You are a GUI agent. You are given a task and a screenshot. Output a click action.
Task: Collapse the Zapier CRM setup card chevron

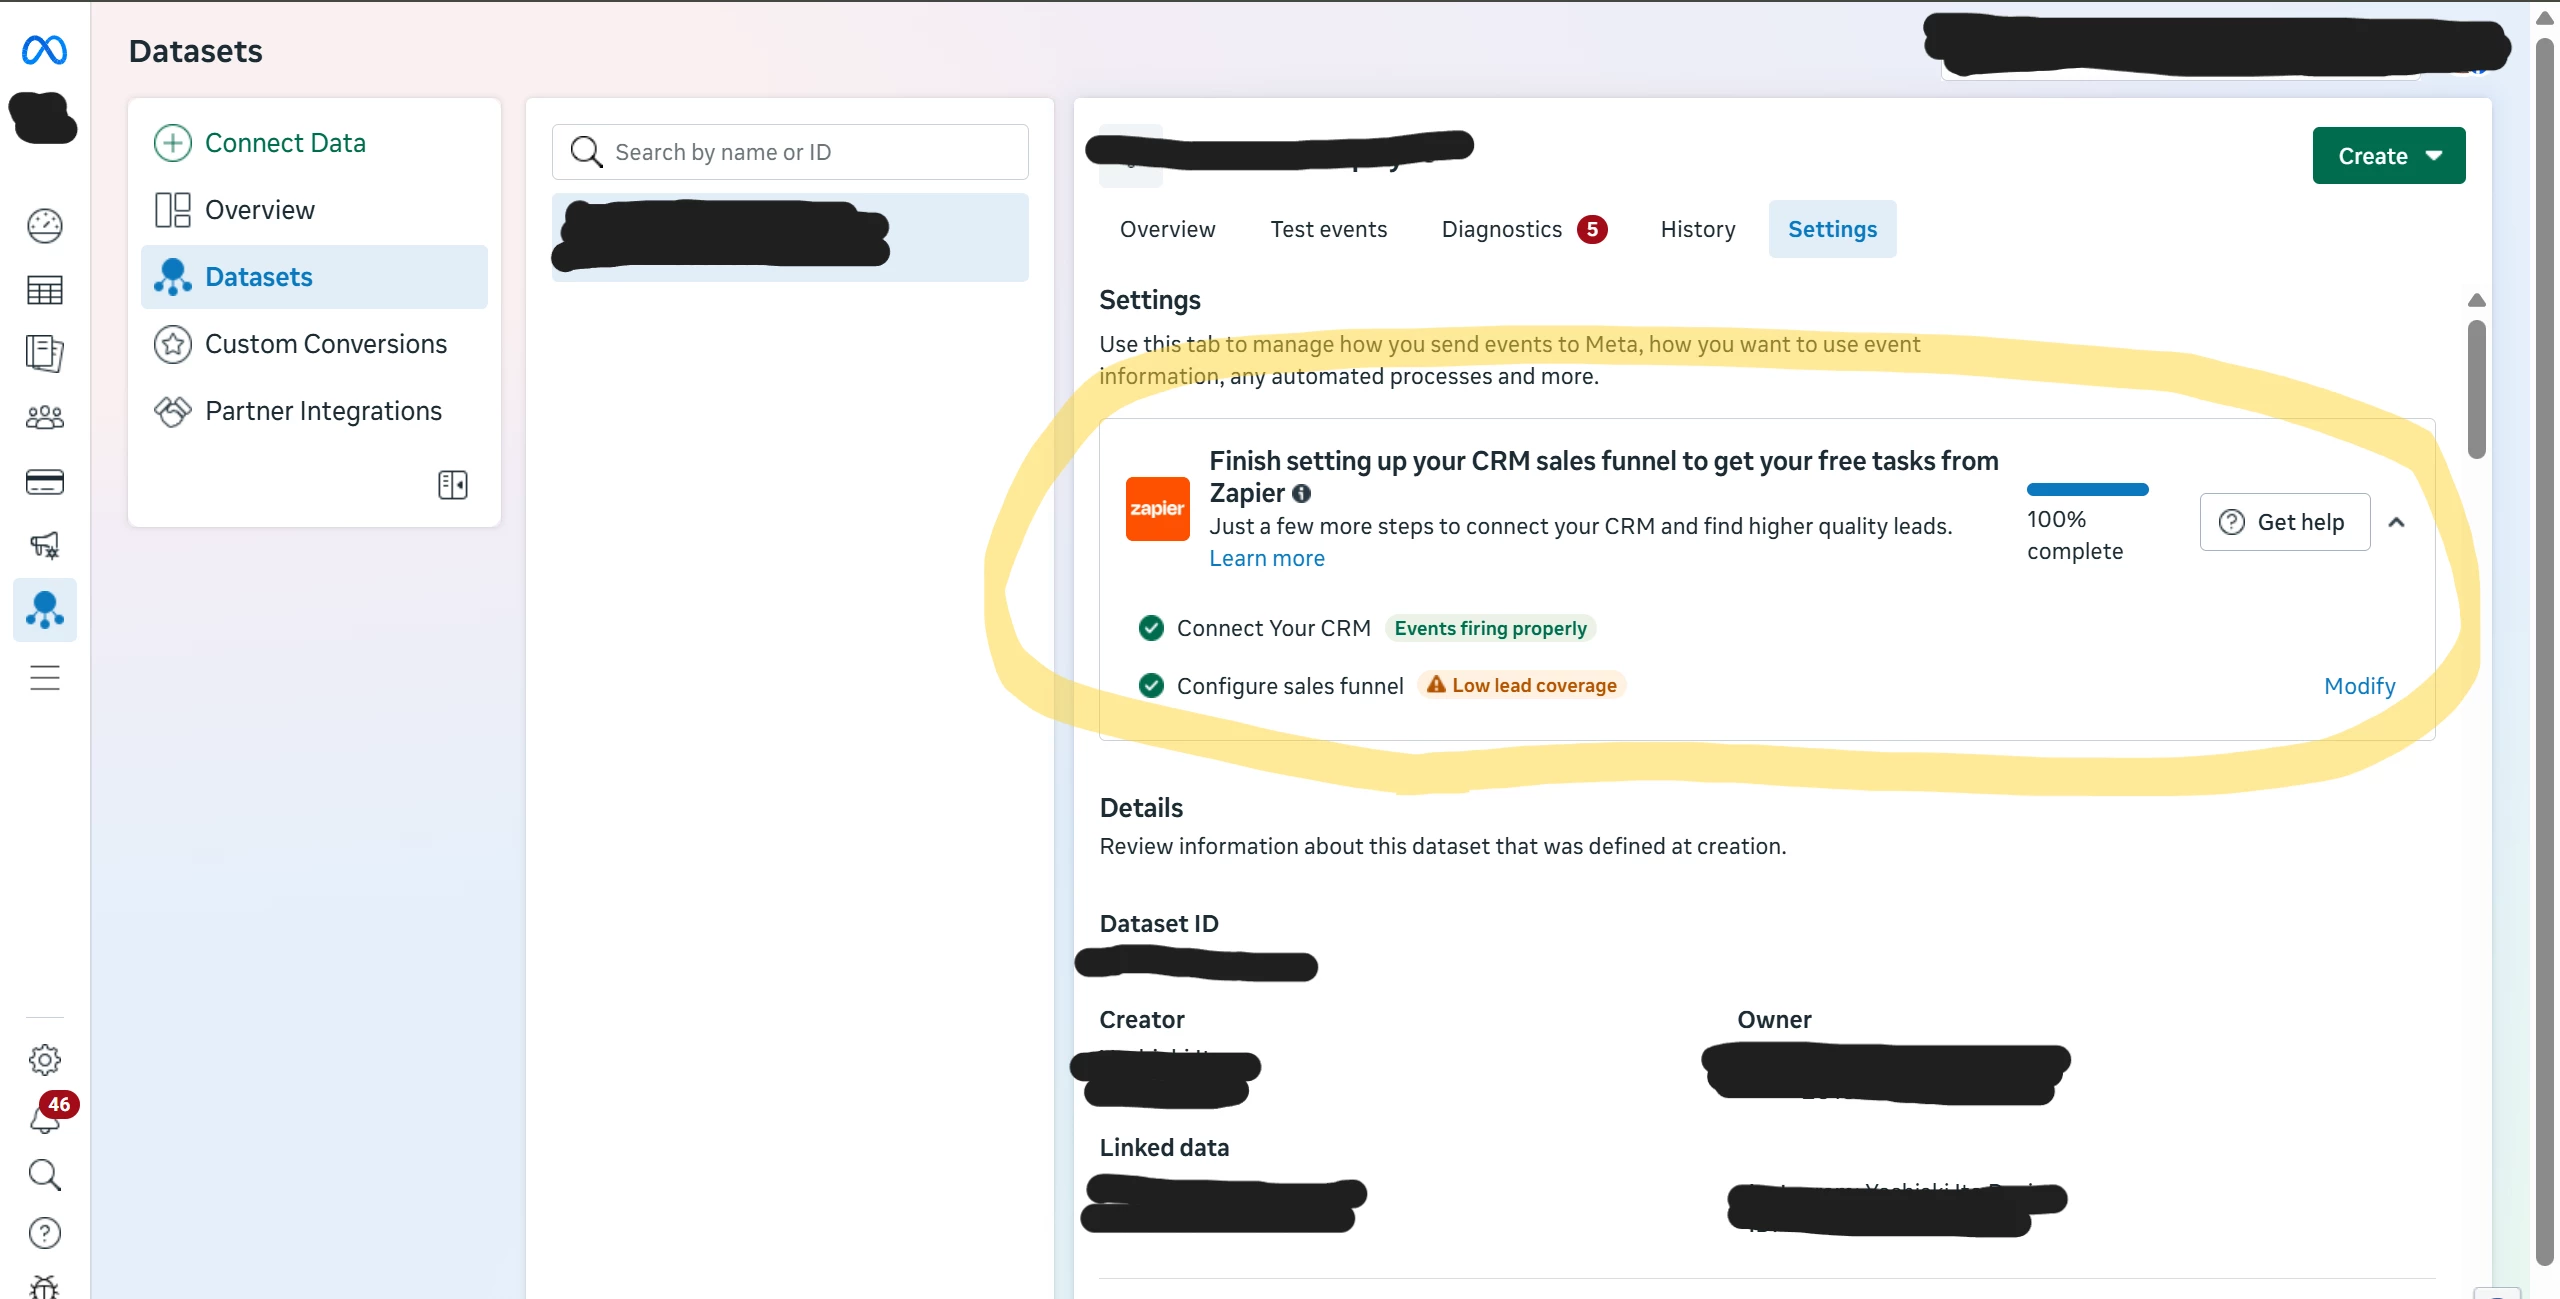[2396, 522]
